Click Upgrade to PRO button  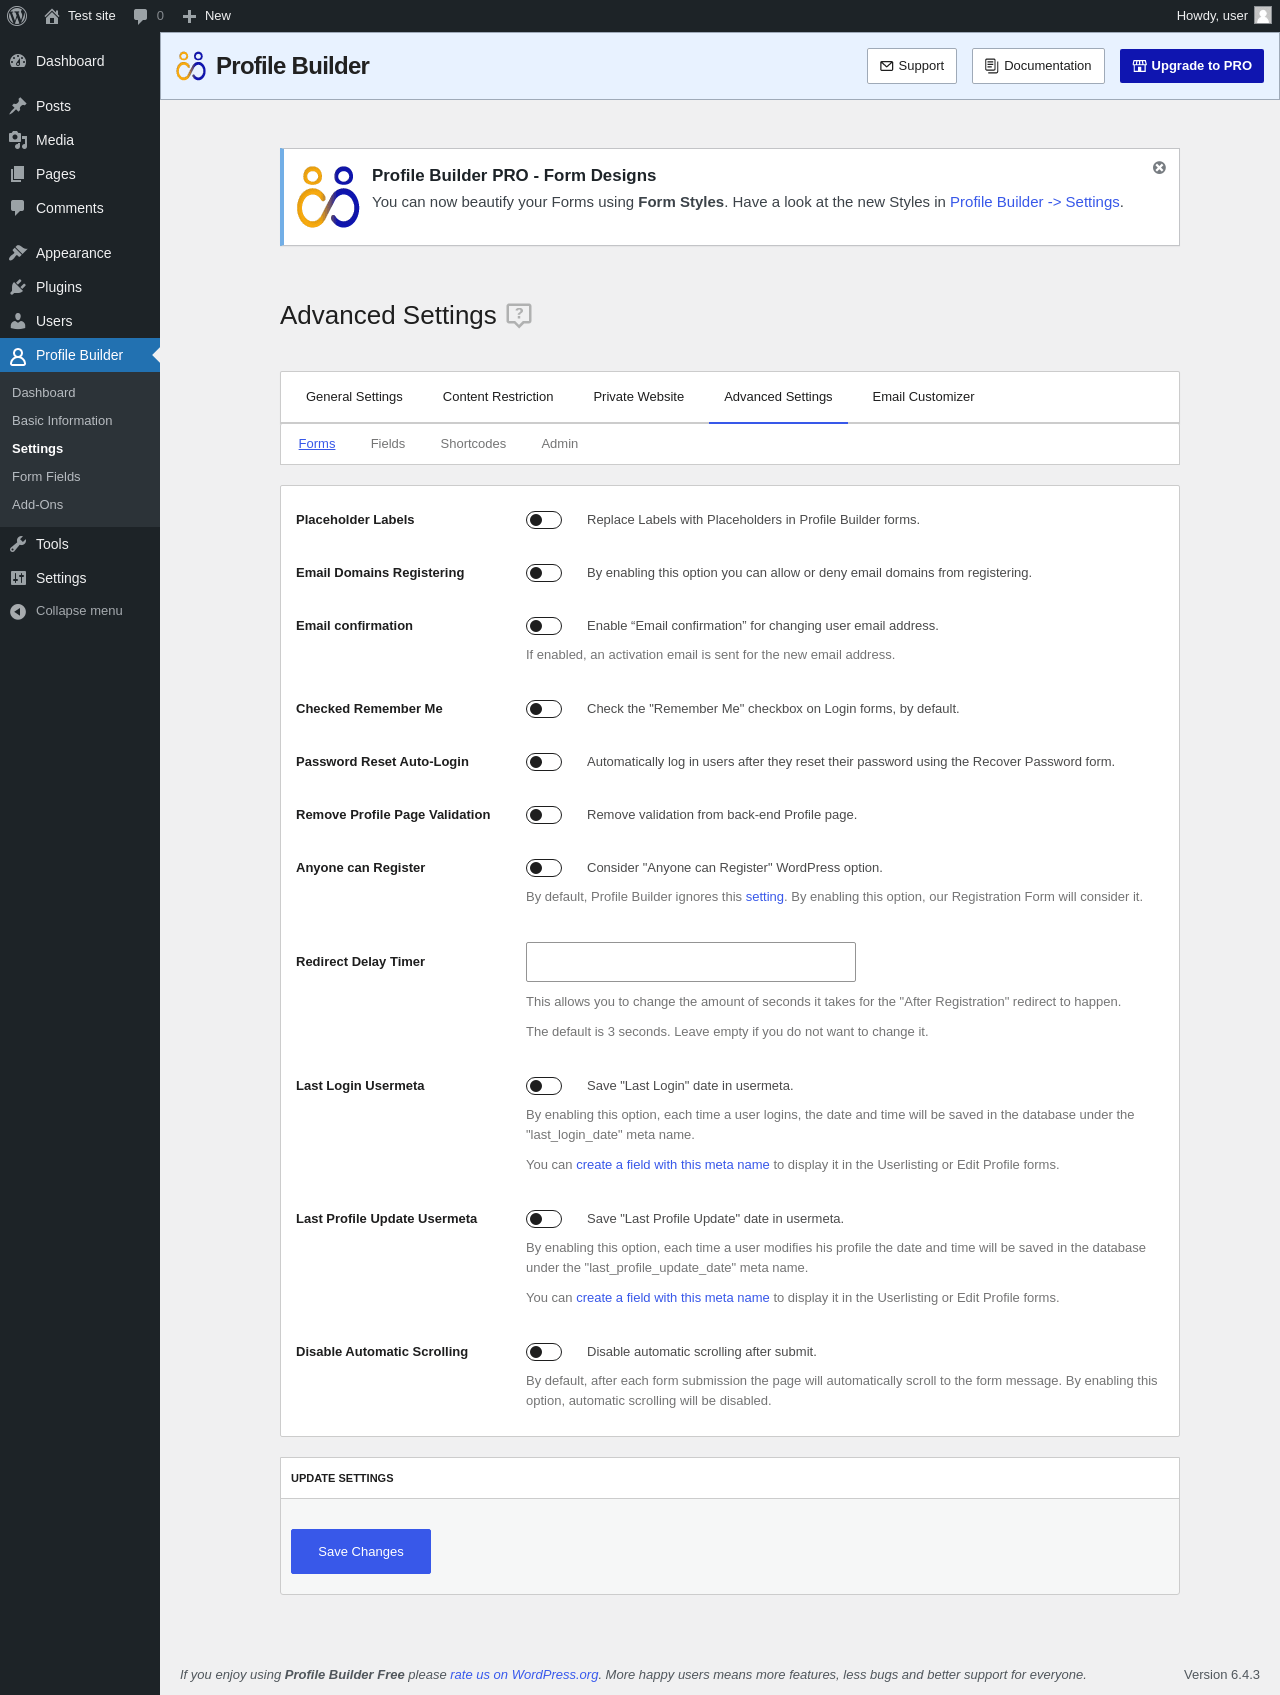pos(1192,66)
